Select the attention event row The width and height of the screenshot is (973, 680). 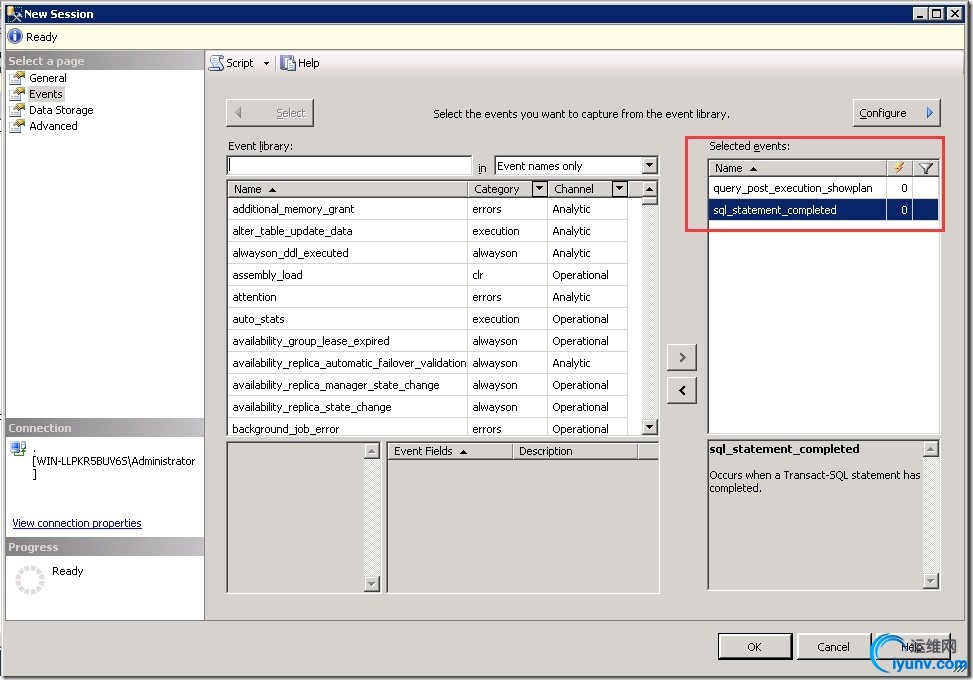428,297
